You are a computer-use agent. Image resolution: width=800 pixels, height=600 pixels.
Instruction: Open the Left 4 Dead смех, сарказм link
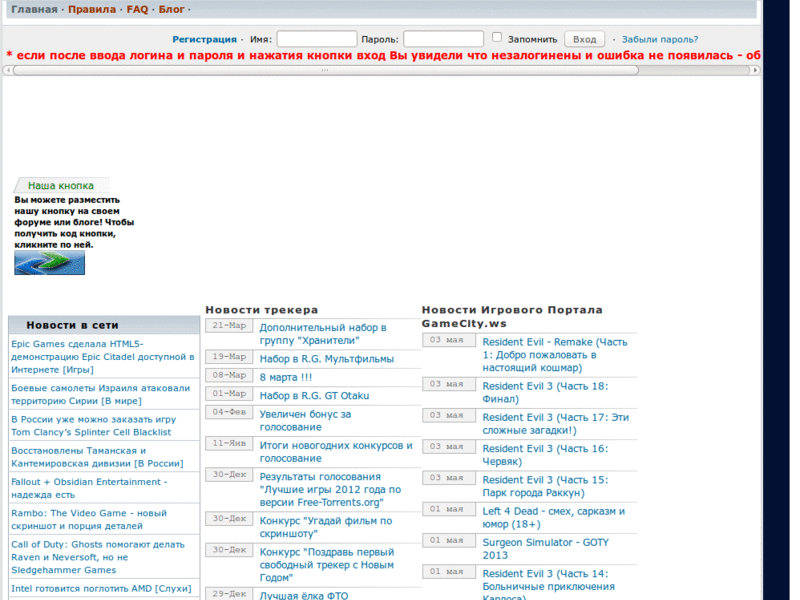tap(554, 517)
